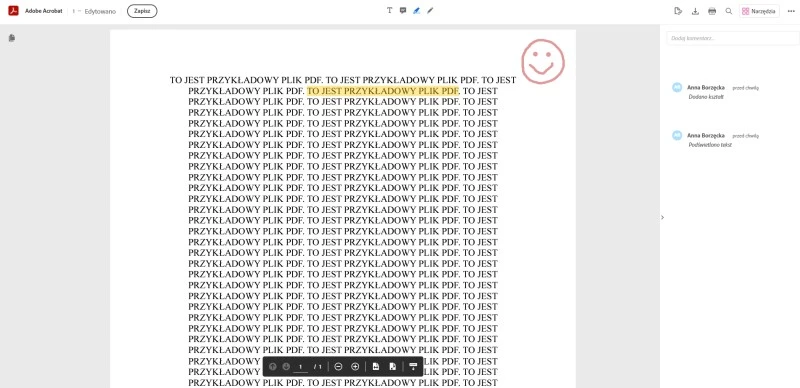The height and width of the screenshot is (388, 800).
Task: Go to next page with down arrow
Action: (286, 367)
